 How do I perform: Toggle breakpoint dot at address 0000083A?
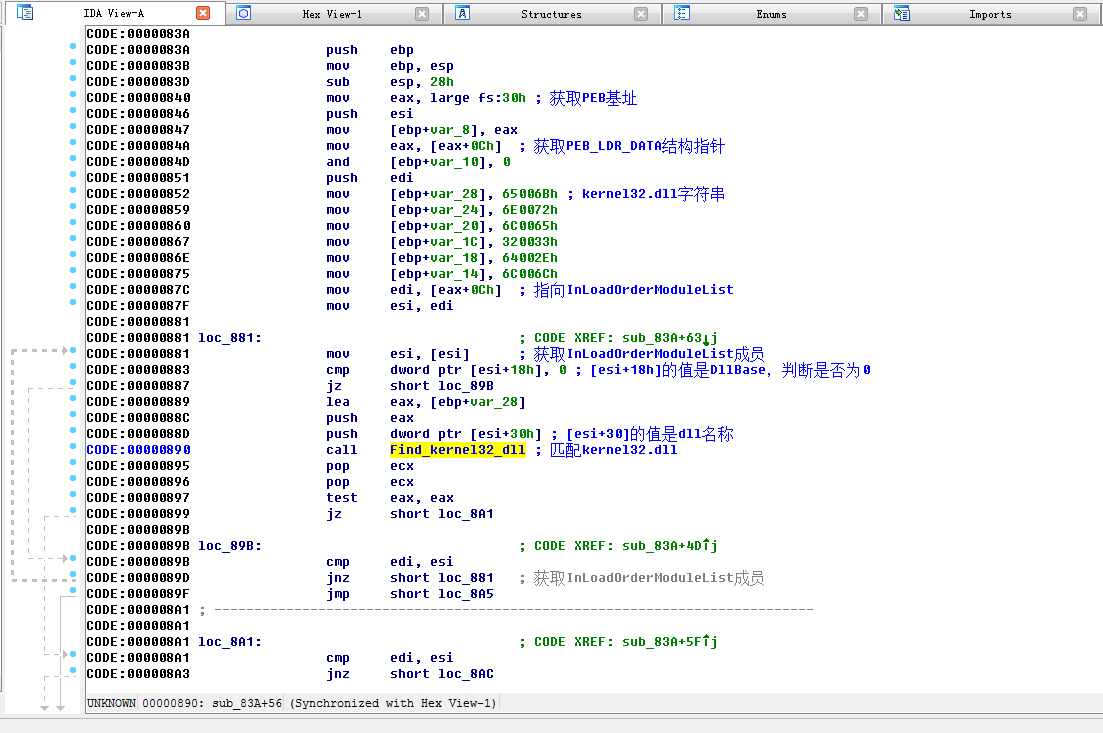click(x=72, y=46)
